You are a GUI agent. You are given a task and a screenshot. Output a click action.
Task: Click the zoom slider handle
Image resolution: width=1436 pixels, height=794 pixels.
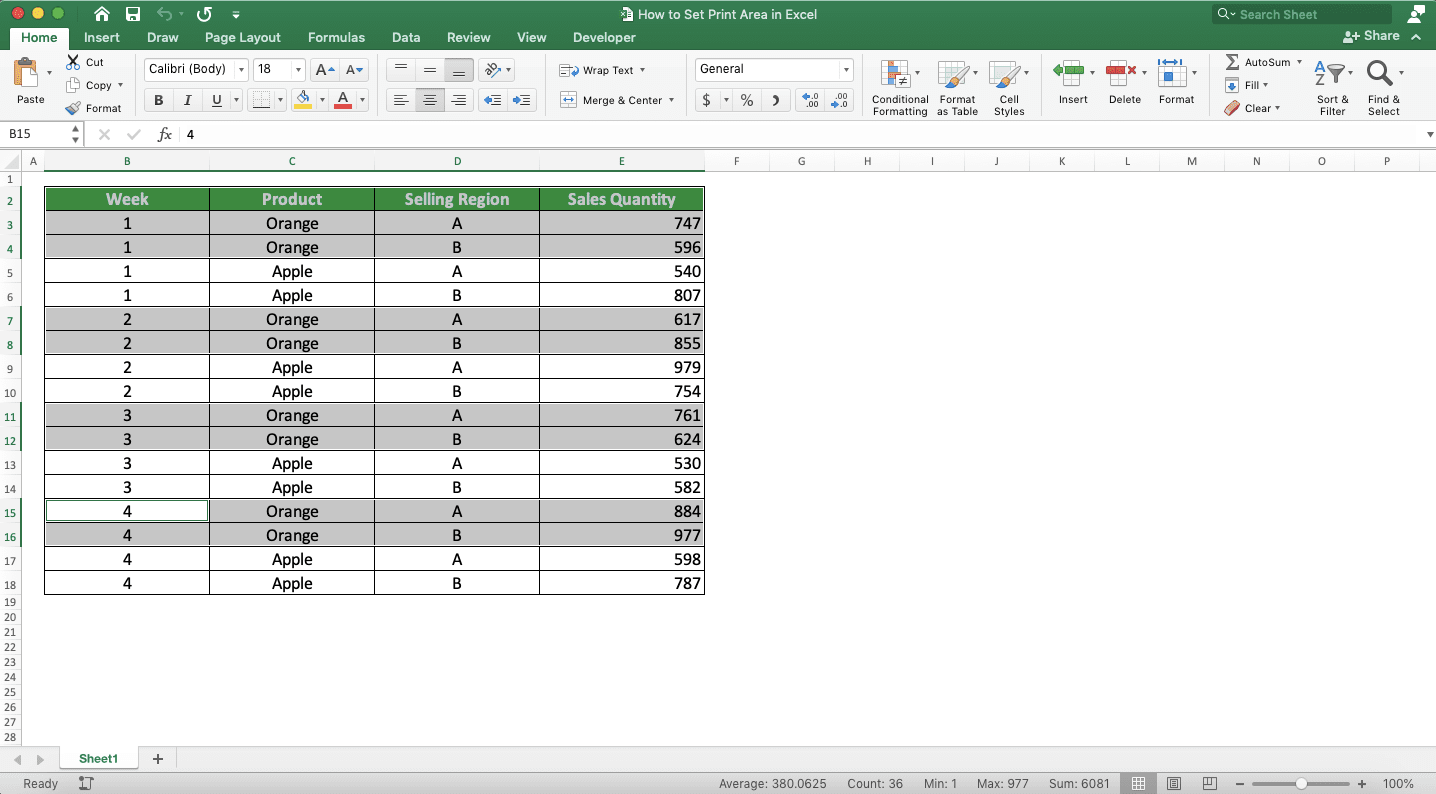(1301, 784)
